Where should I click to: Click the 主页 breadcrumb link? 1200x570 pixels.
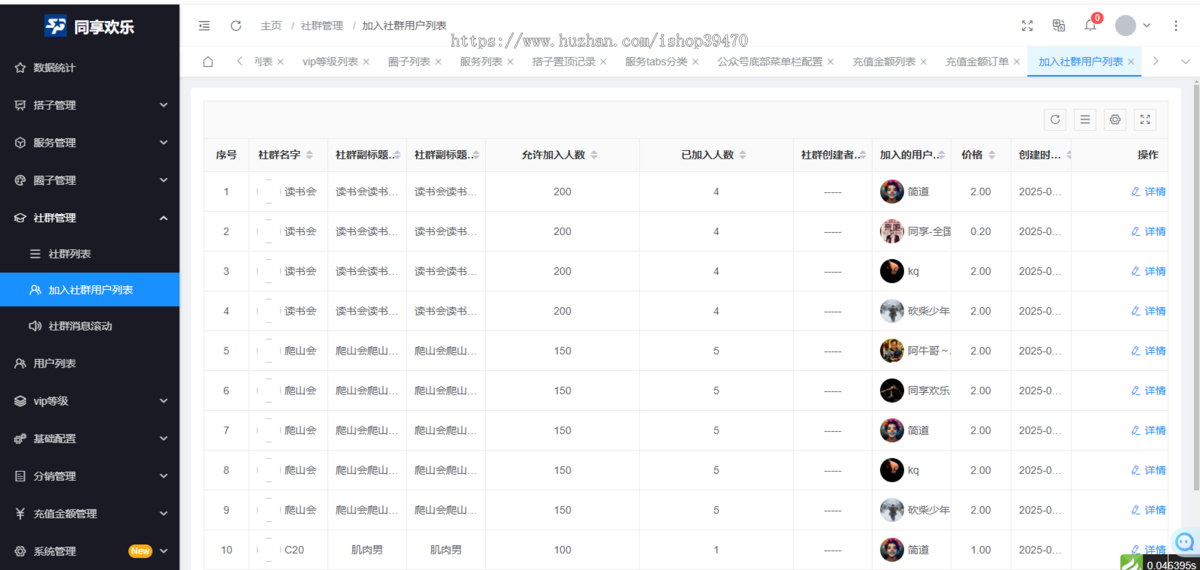(270, 26)
